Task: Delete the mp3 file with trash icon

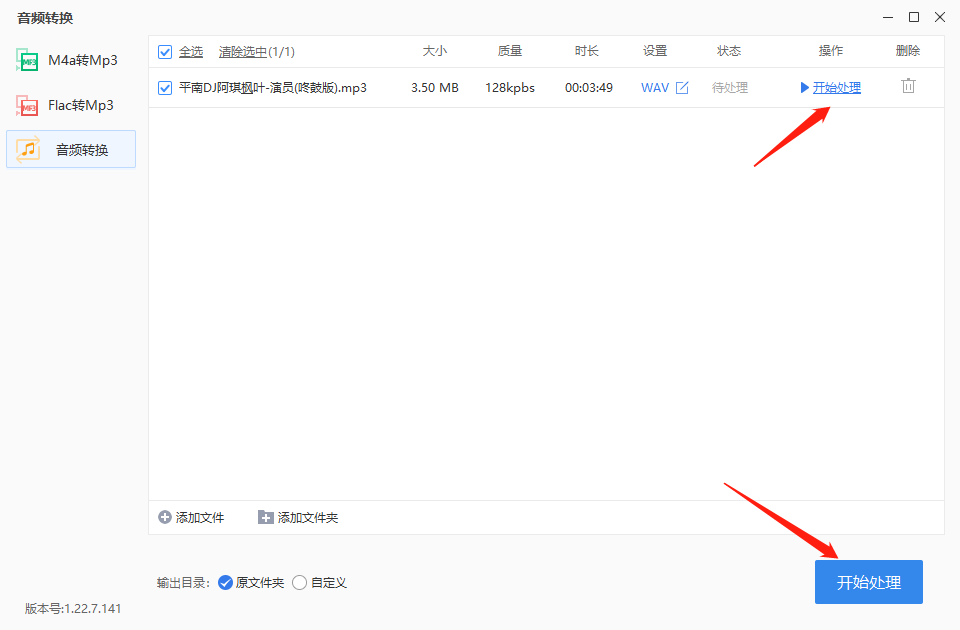Action: click(908, 86)
